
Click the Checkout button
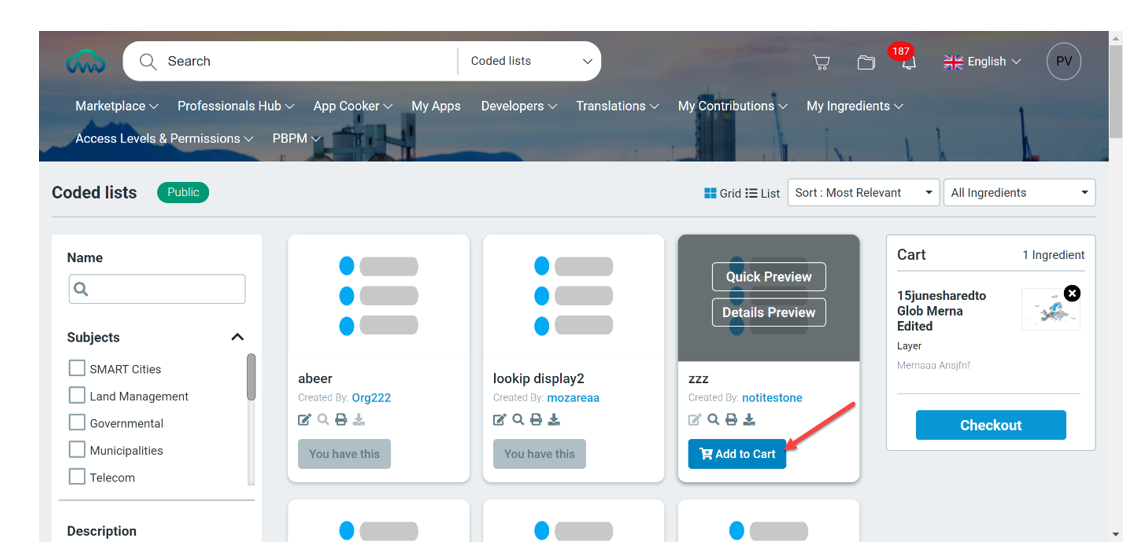[991, 425]
